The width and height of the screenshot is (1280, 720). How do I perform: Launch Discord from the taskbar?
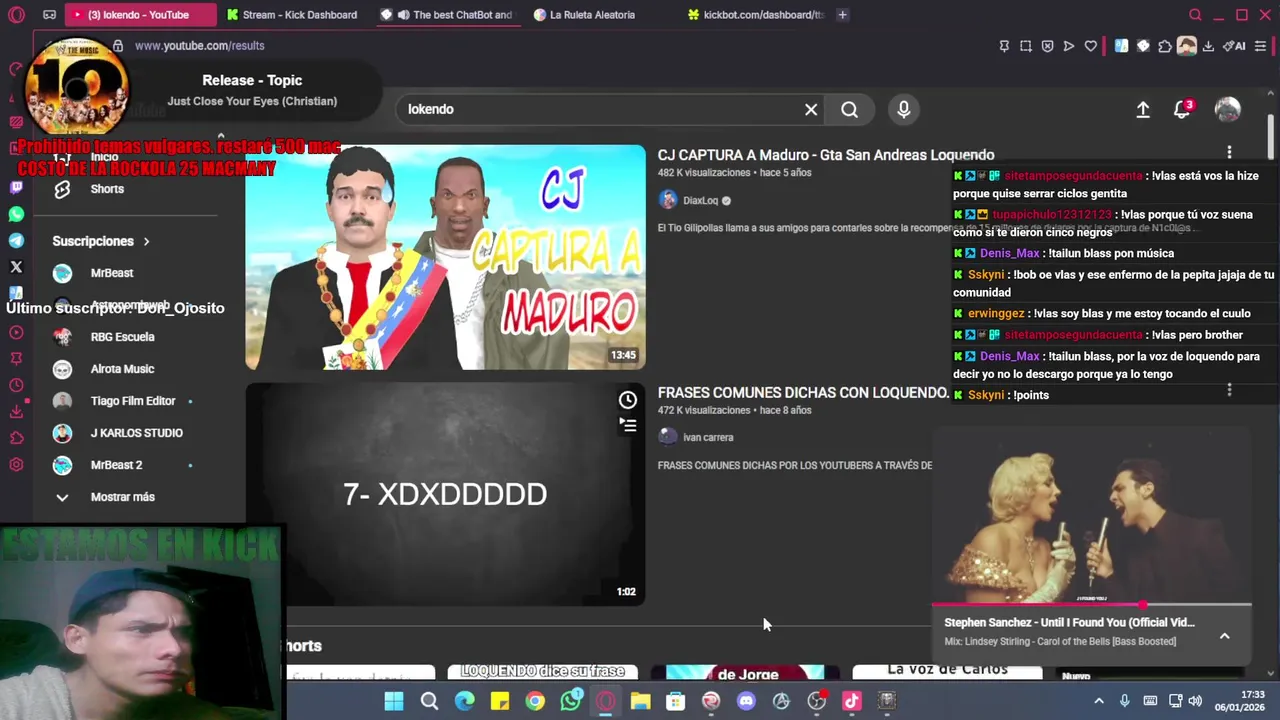click(746, 701)
